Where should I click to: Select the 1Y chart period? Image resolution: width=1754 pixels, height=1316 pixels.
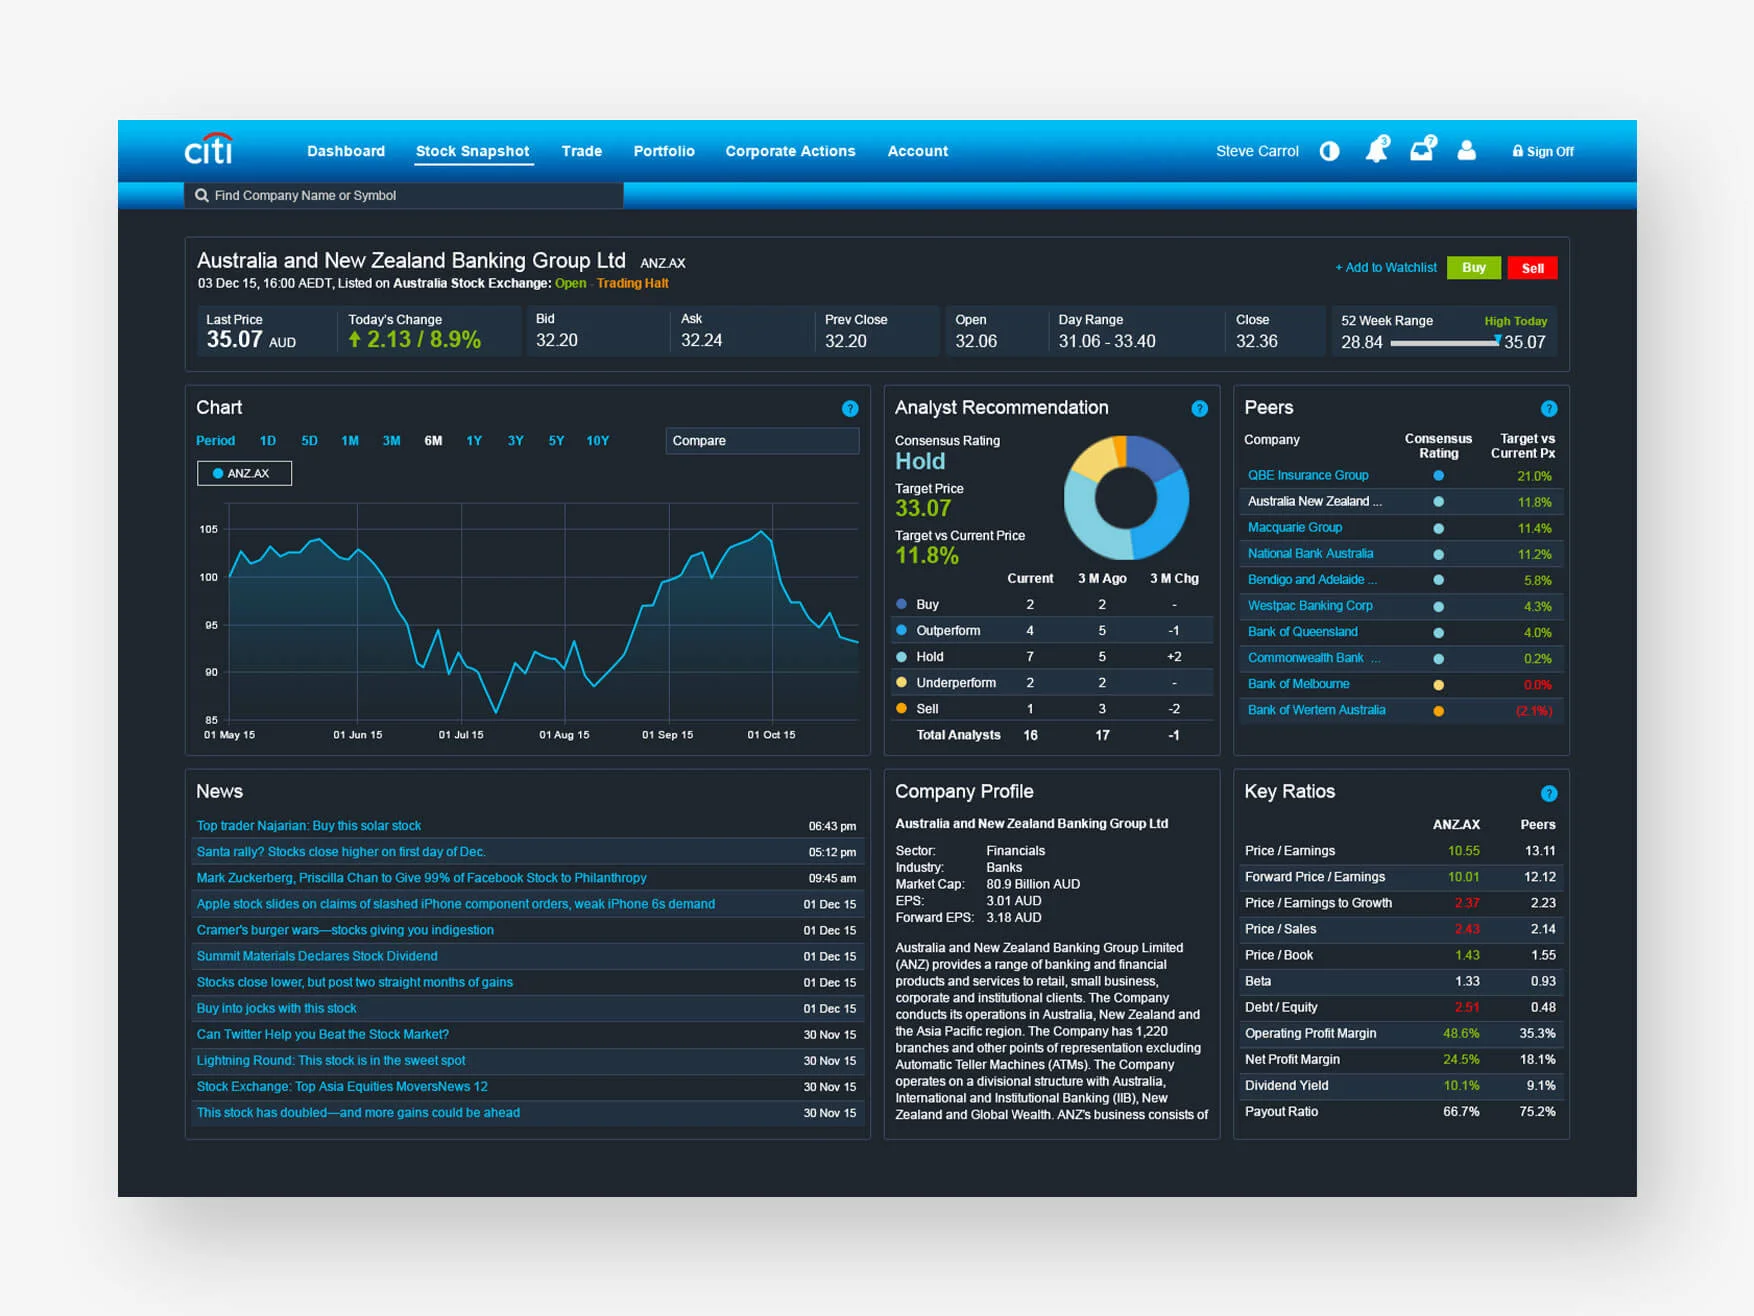click(473, 440)
